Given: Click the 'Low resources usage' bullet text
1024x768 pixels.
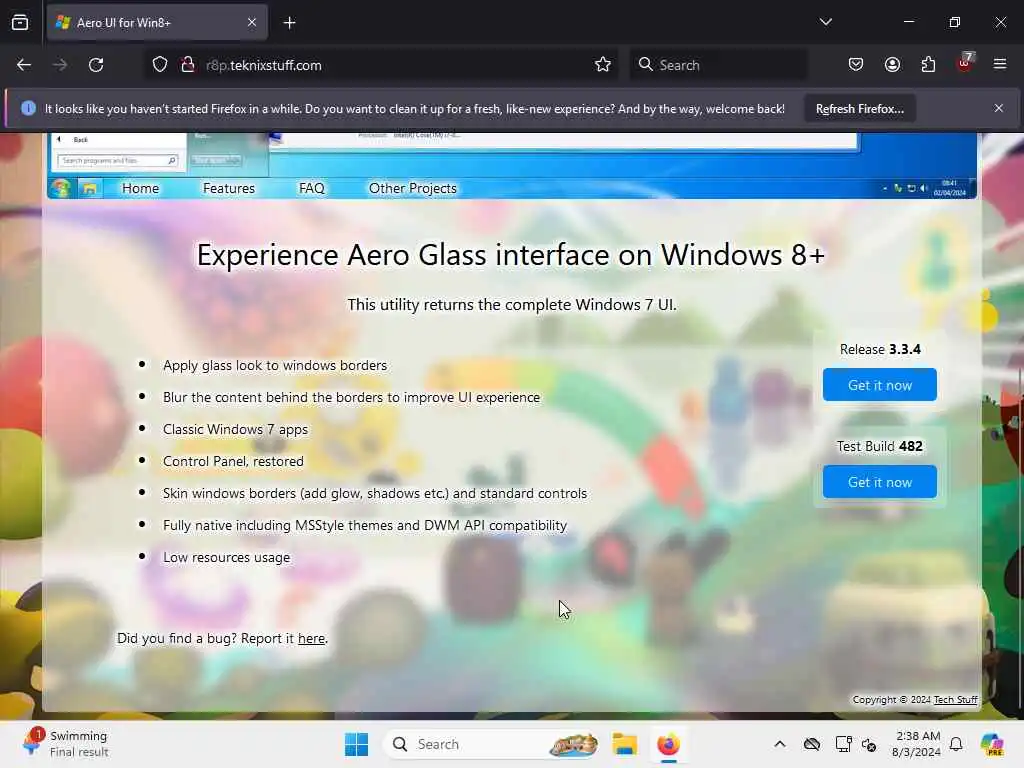Looking at the screenshot, I should [226, 557].
